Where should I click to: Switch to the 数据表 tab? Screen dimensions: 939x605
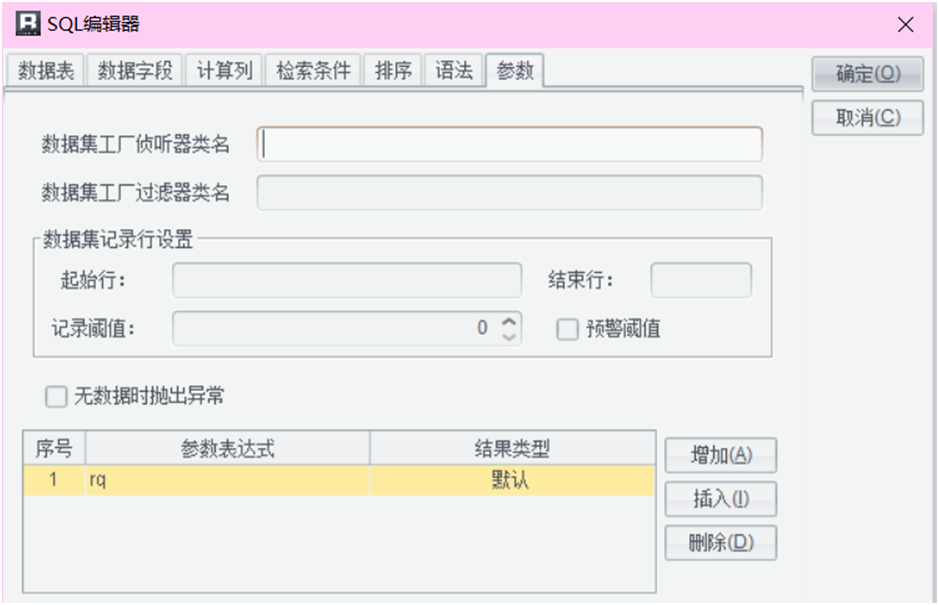point(46,72)
